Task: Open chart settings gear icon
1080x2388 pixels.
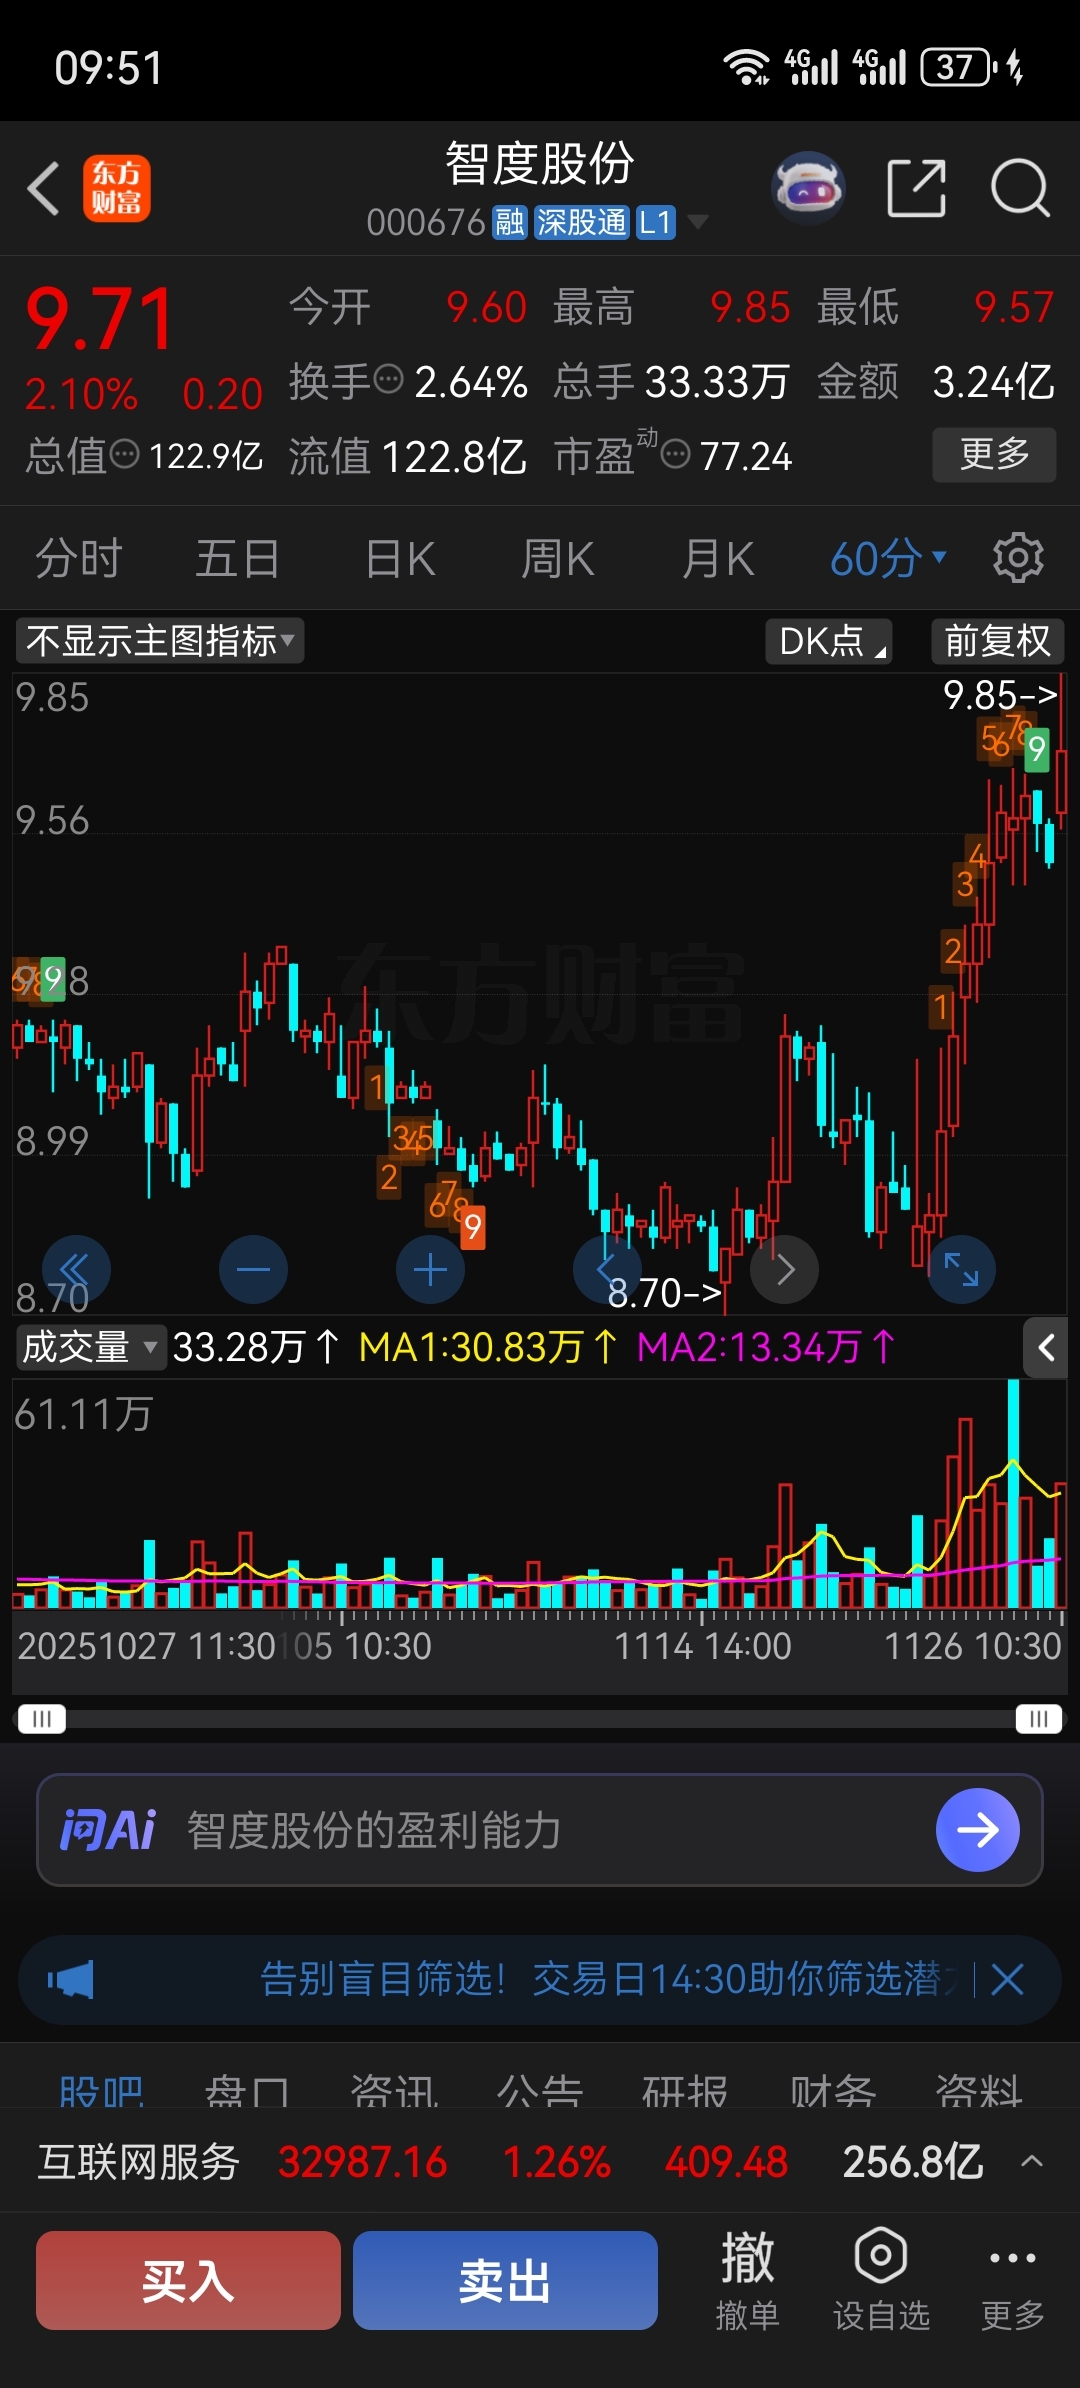Action: coord(1018,558)
